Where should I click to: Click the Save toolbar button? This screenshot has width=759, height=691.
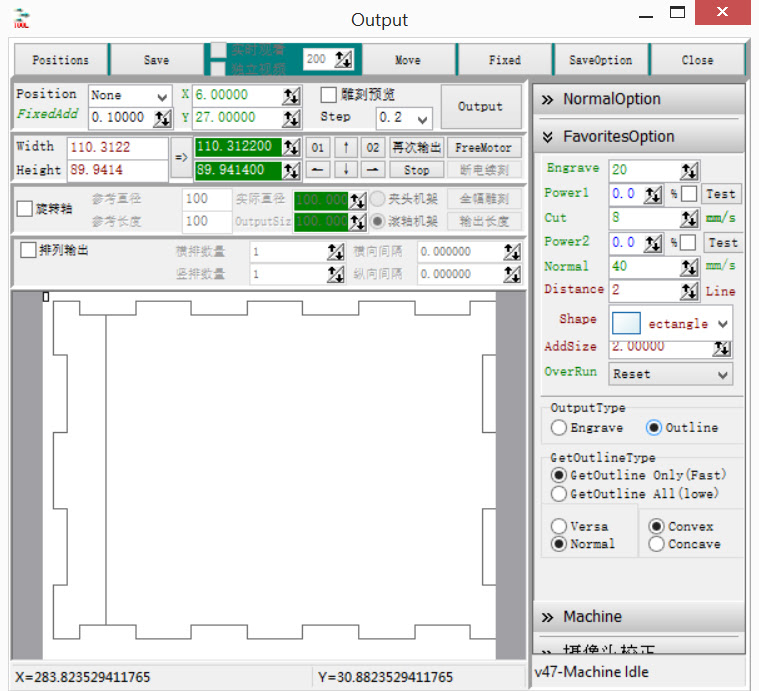[156, 60]
